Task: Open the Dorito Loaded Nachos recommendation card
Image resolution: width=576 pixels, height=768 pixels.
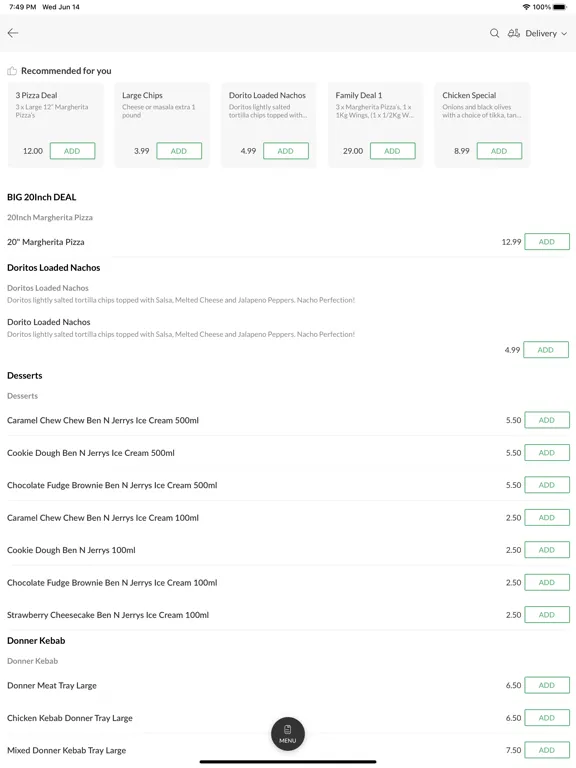Action: tap(268, 125)
